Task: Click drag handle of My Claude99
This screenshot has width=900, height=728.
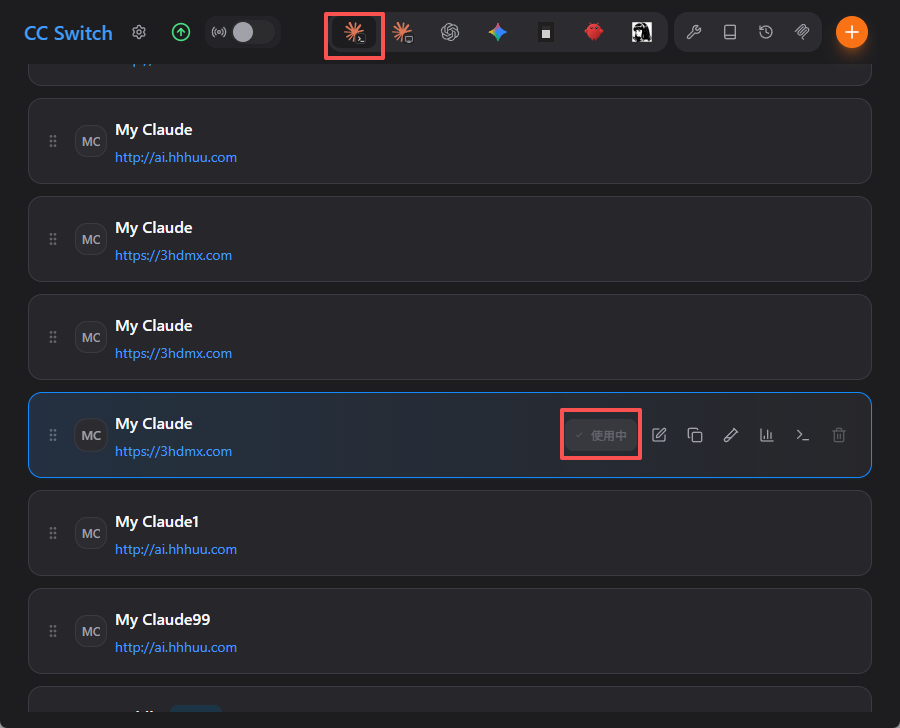Action: point(53,631)
